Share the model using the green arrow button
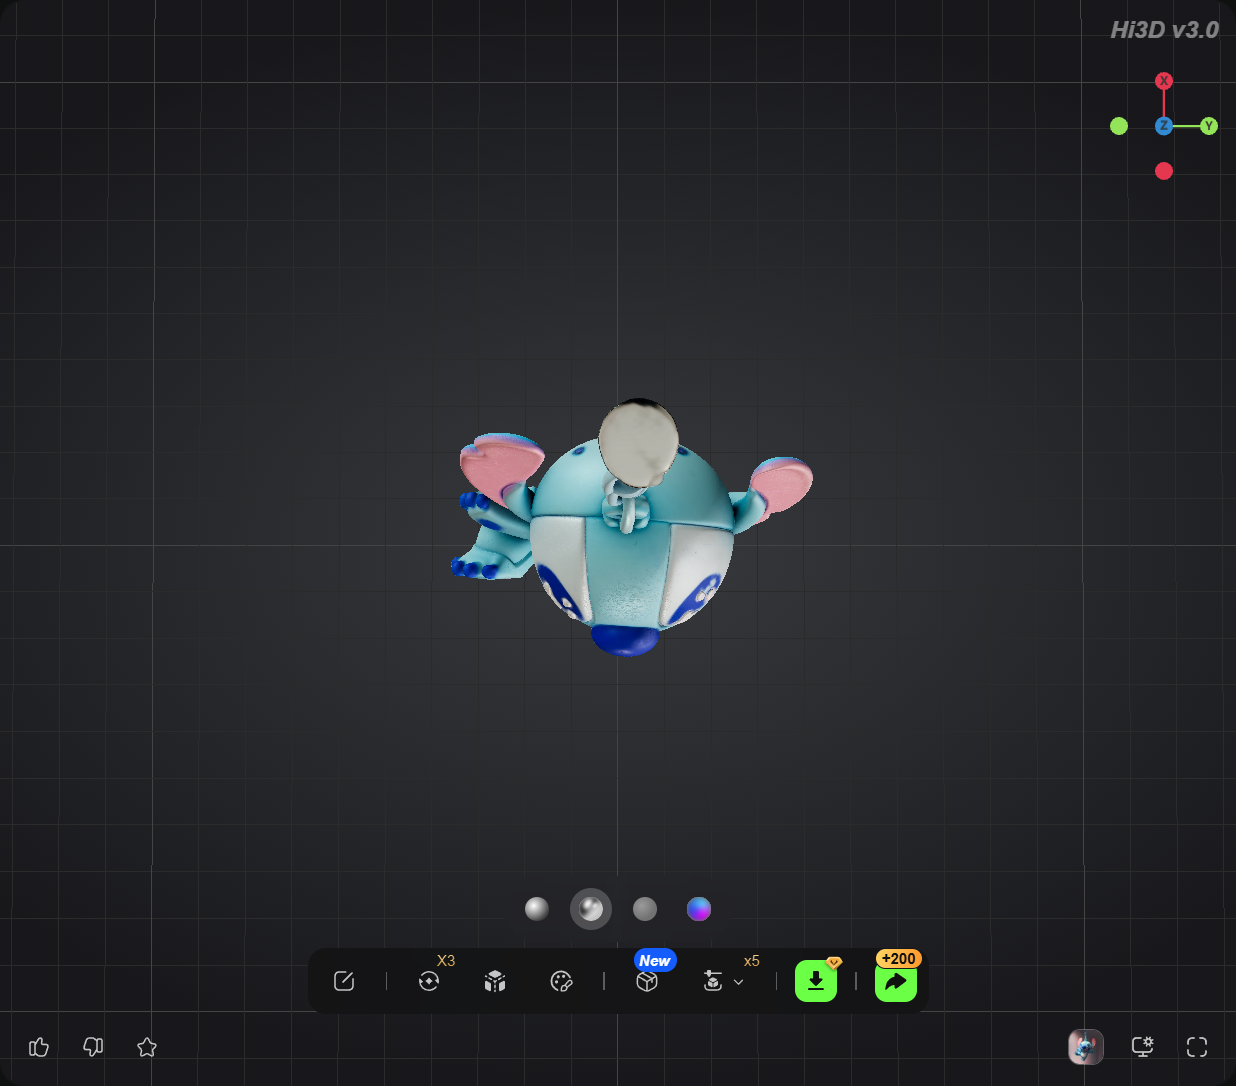The height and width of the screenshot is (1086, 1236). [x=896, y=981]
